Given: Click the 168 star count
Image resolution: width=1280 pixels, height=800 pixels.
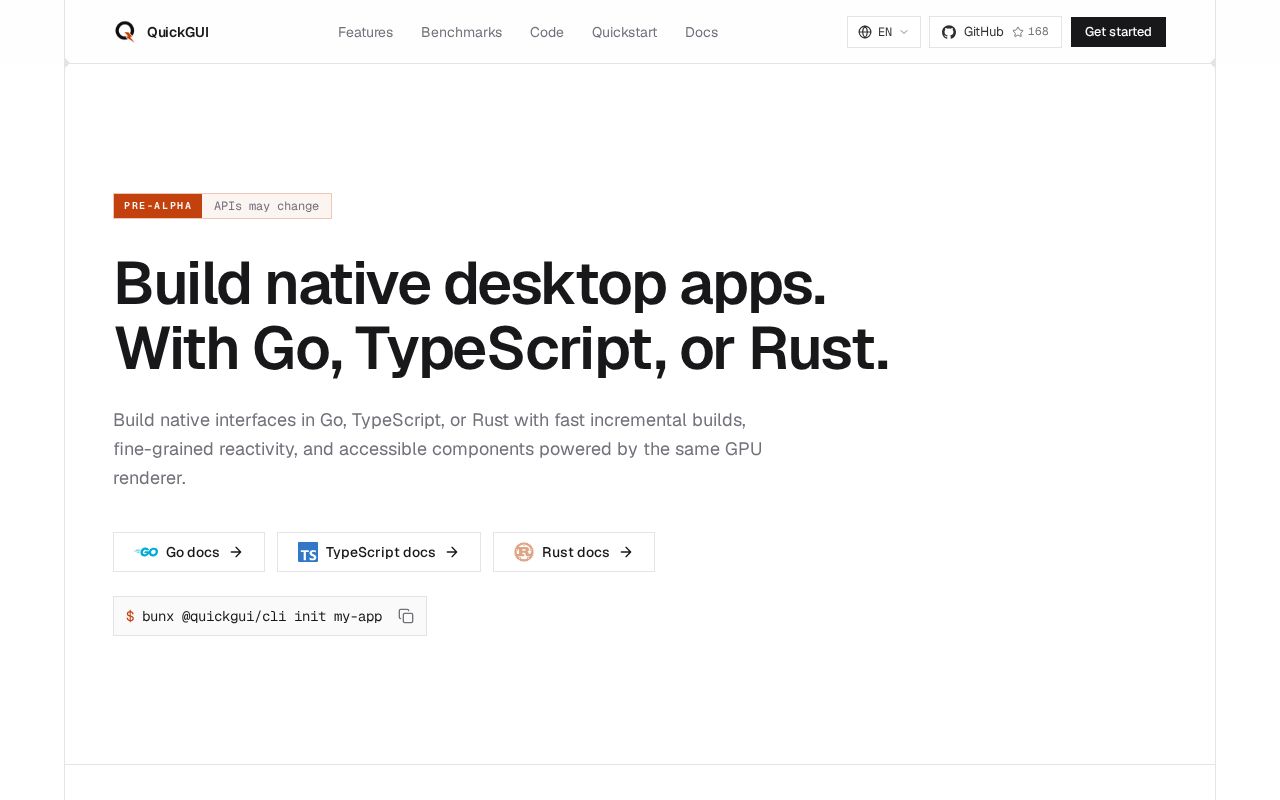Looking at the screenshot, I should coord(1038,32).
